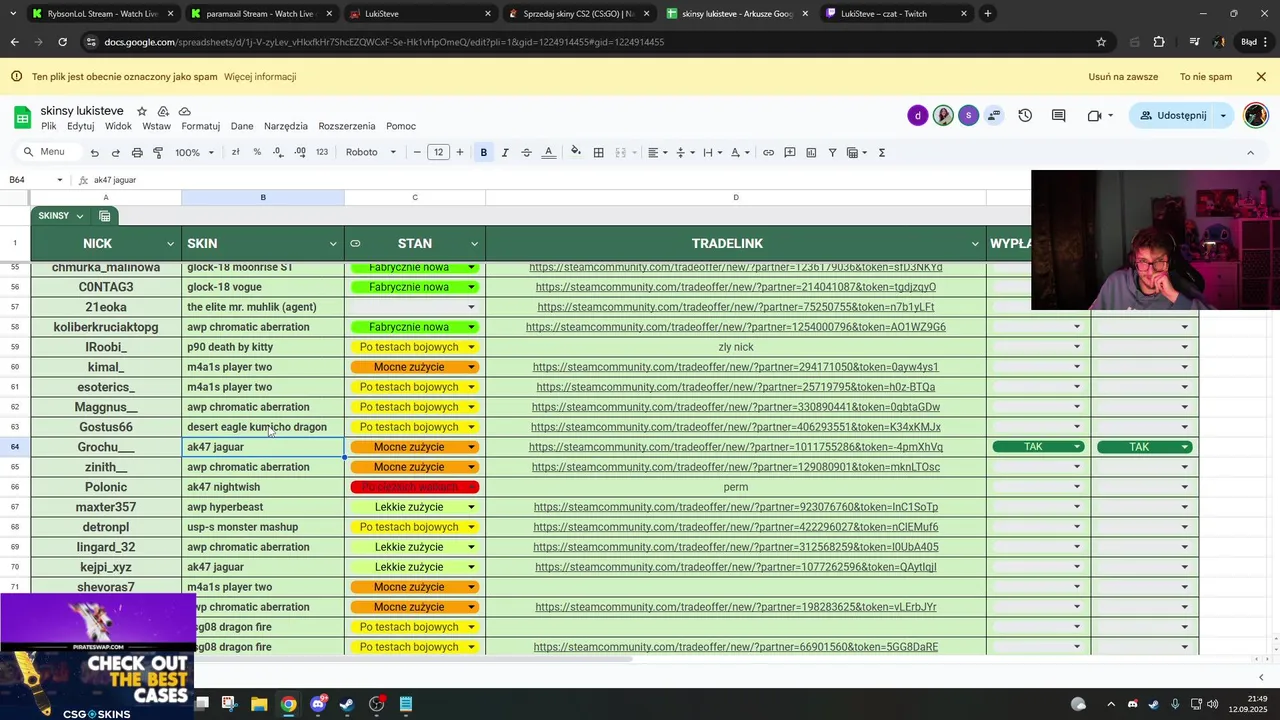Insert a chart from the toolbar

[811, 153]
